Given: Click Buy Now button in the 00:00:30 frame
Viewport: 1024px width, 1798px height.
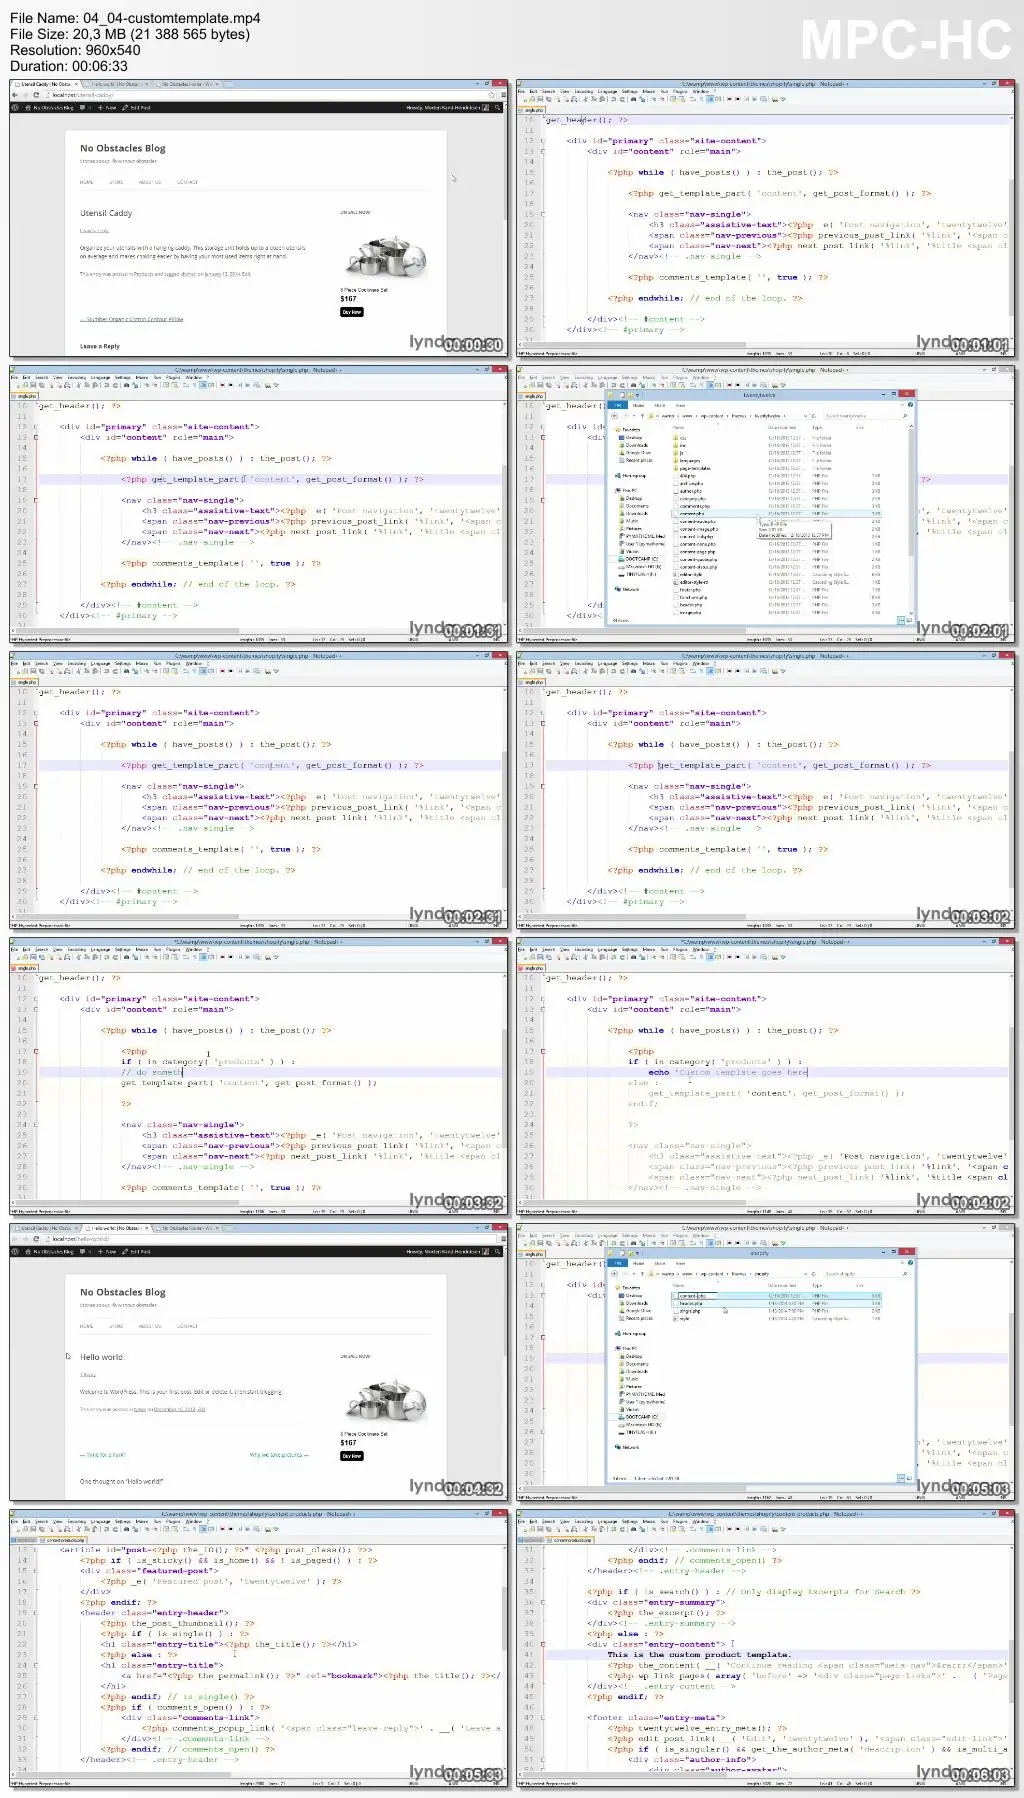Looking at the screenshot, I should 352,312.
